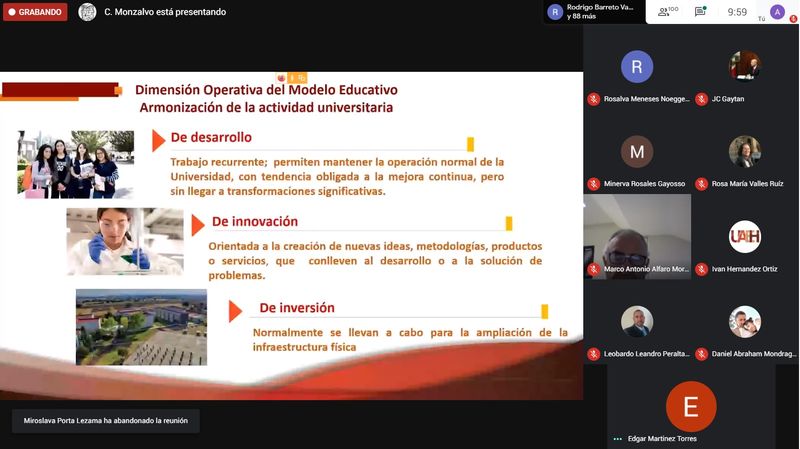Viewport: 800px width, 449px height.
Task: Click the C. Monzalvo presenter avatar
Action: [x=87, y=12]
